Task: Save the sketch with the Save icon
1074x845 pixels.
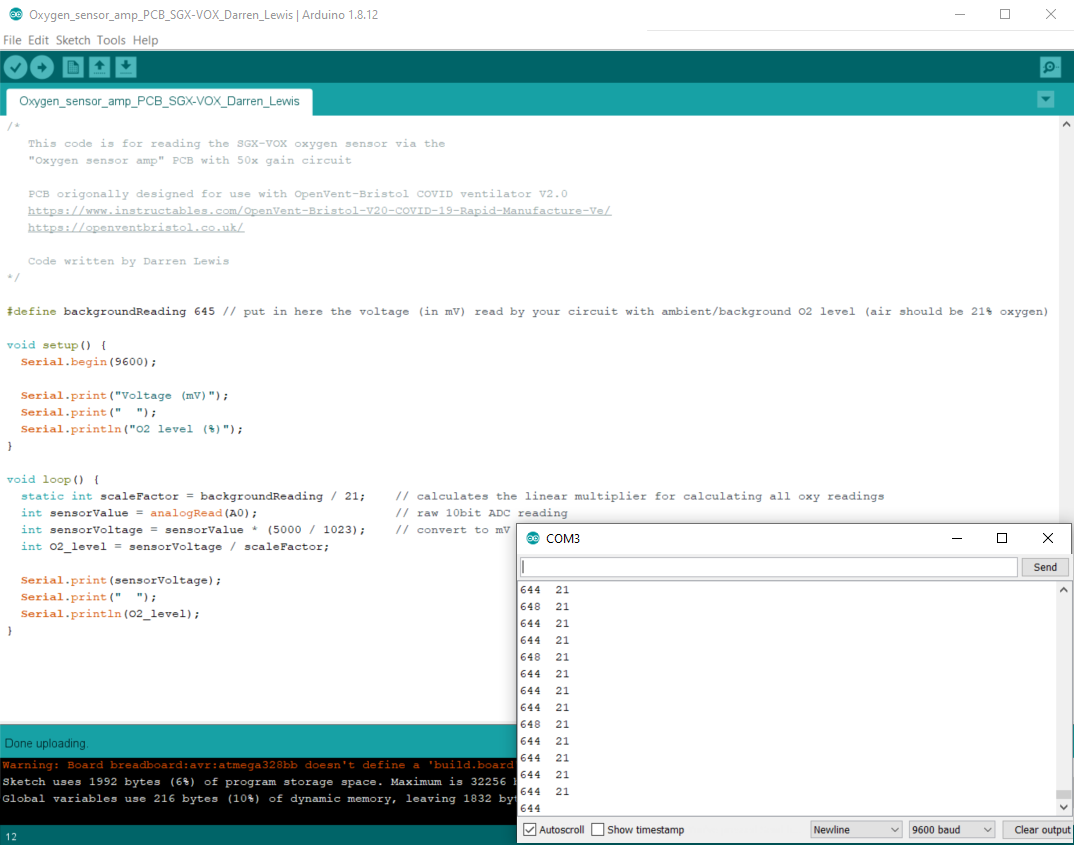Action: [x=125, y=67]
